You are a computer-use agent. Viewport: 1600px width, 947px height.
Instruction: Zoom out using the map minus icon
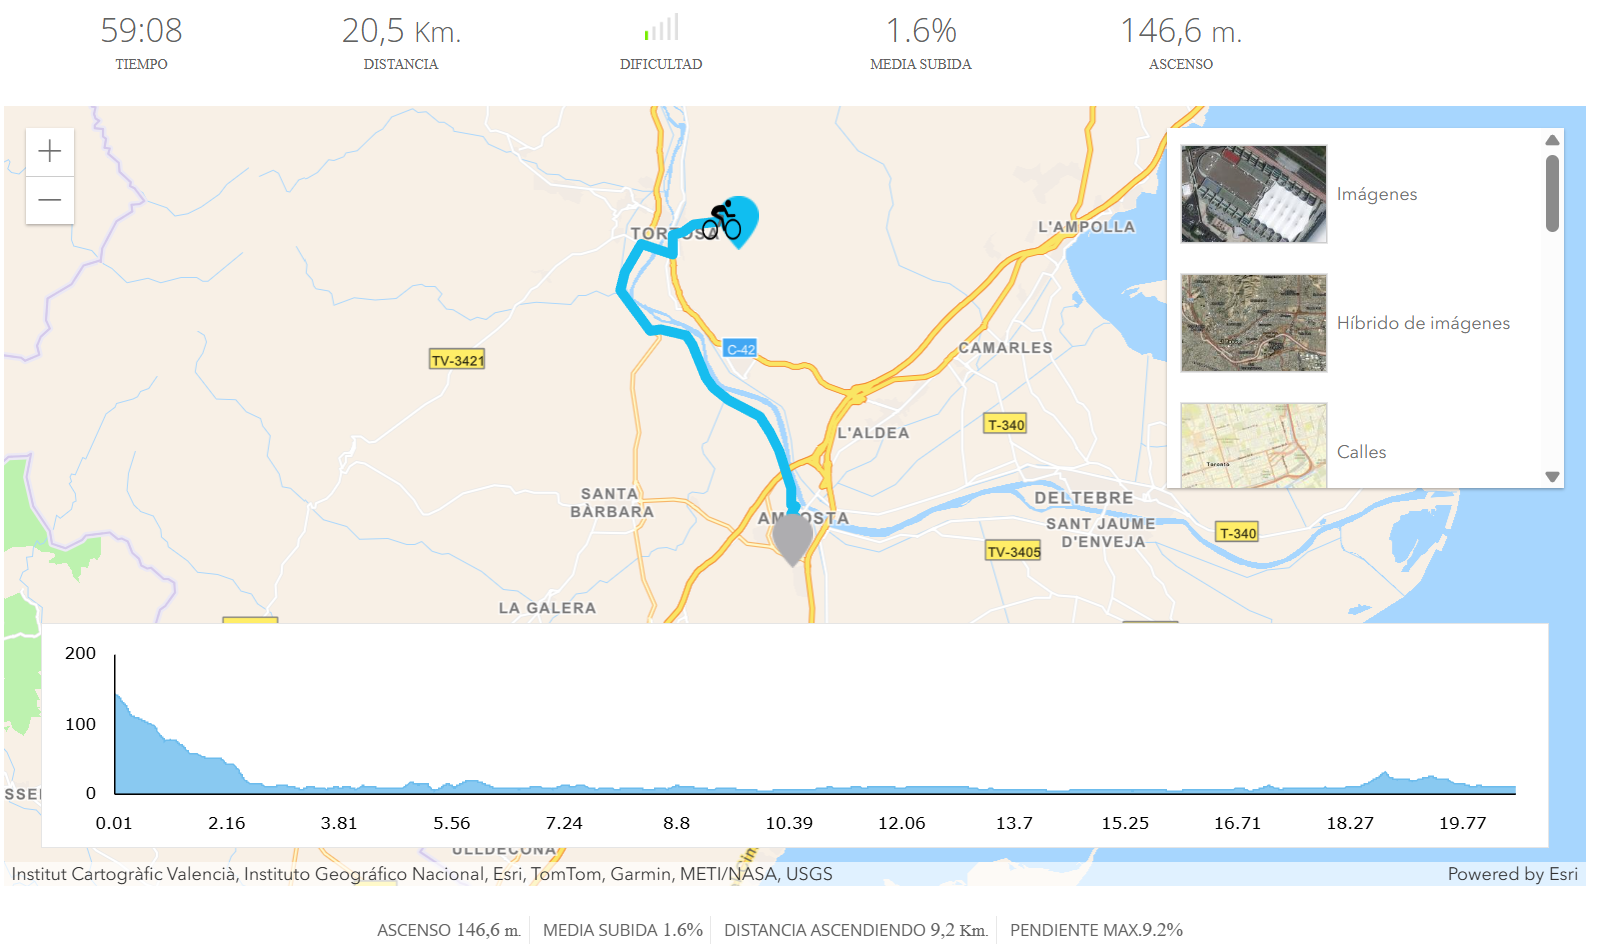49,200
